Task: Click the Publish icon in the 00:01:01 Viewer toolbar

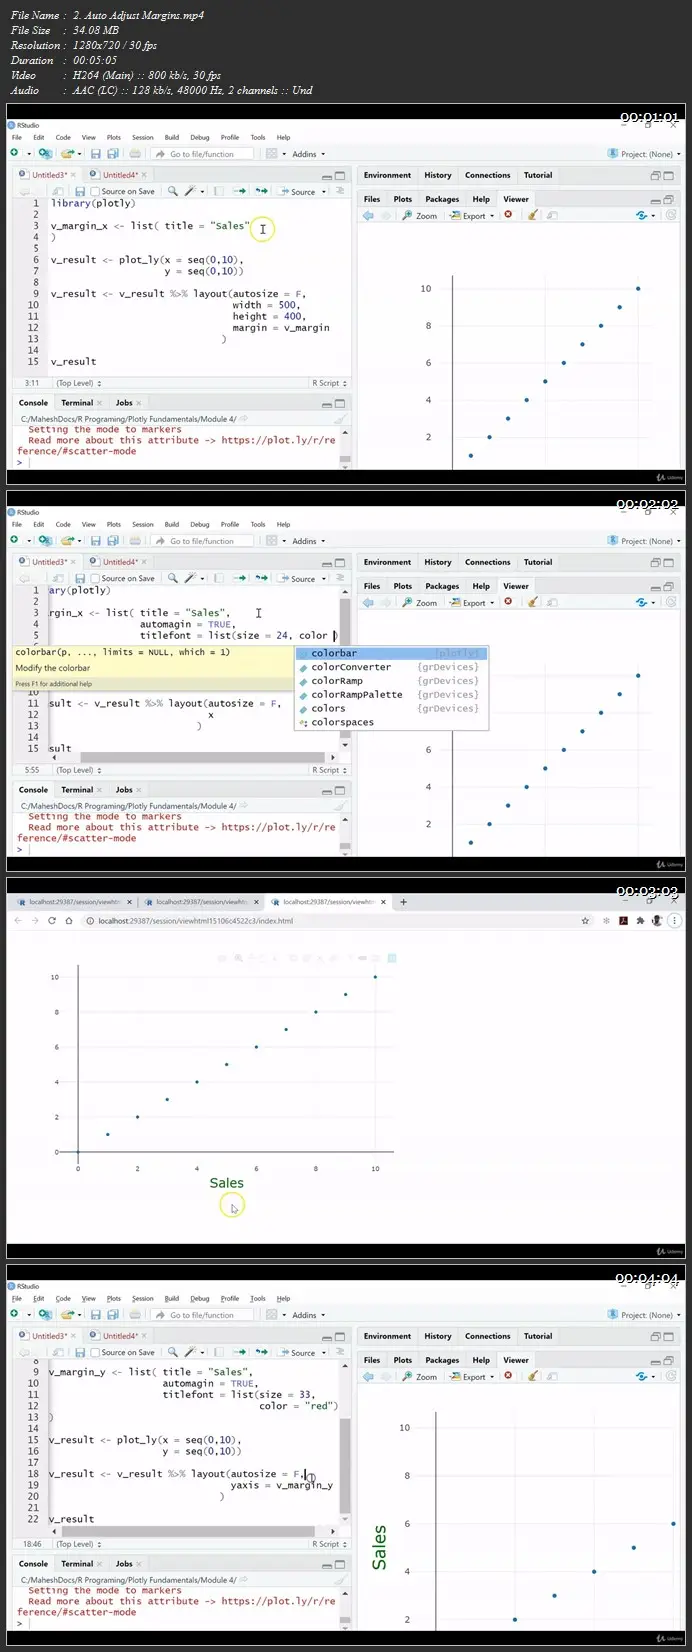Action: click(643, 214)
